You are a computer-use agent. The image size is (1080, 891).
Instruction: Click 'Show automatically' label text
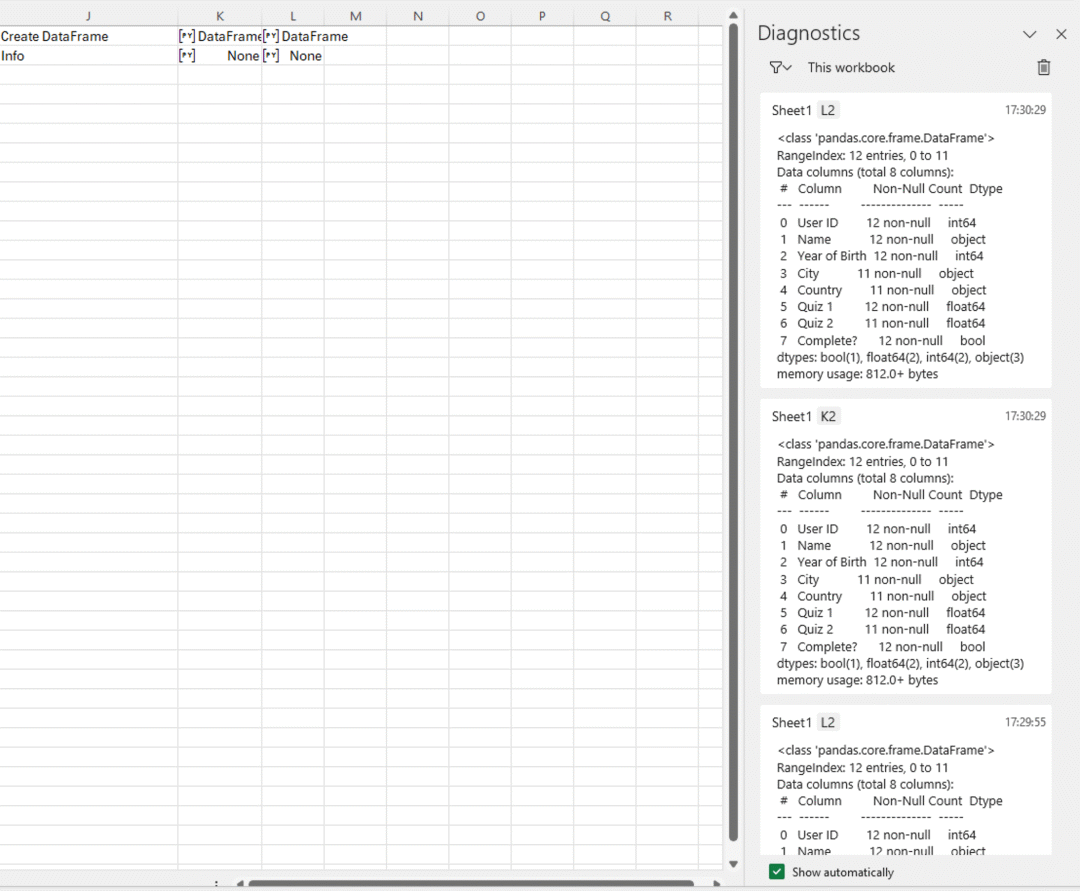click(x=842, y=872)
